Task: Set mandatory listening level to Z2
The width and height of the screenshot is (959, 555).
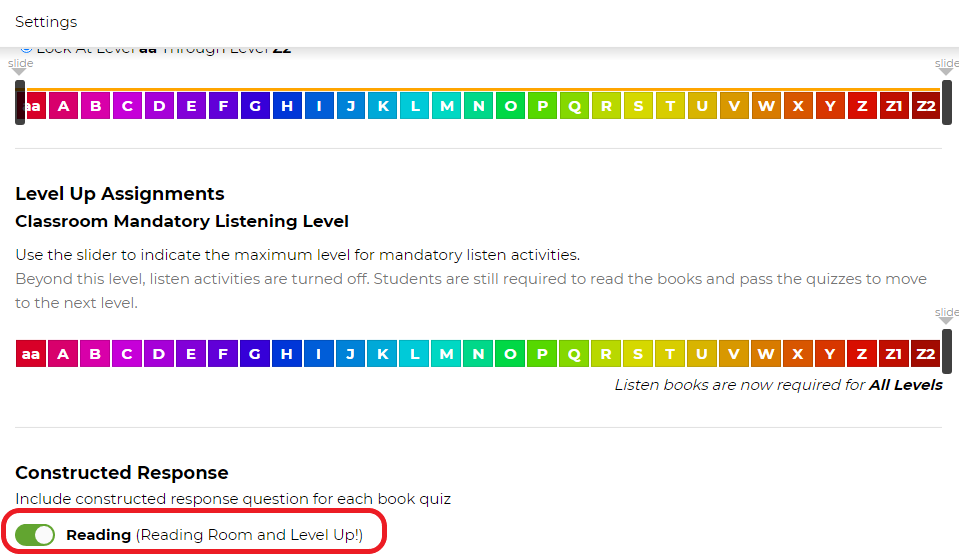Action: point(926,354)
